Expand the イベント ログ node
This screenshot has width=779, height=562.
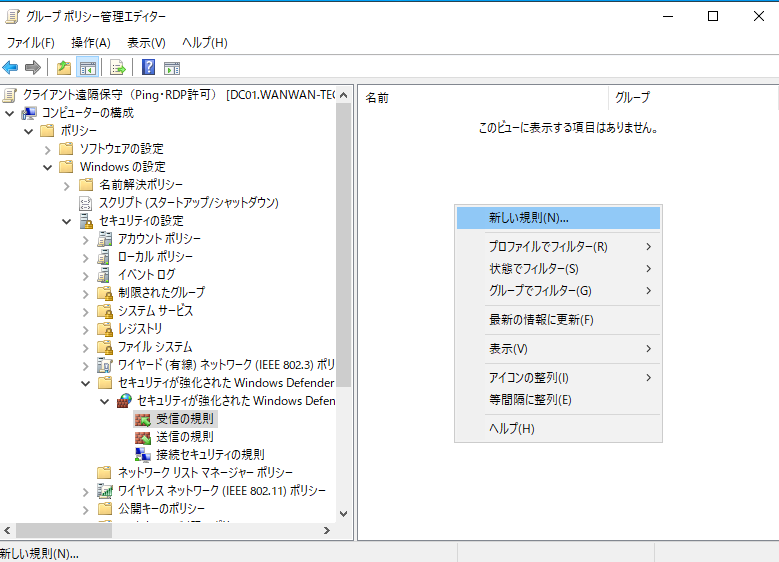tap(85, 276)
